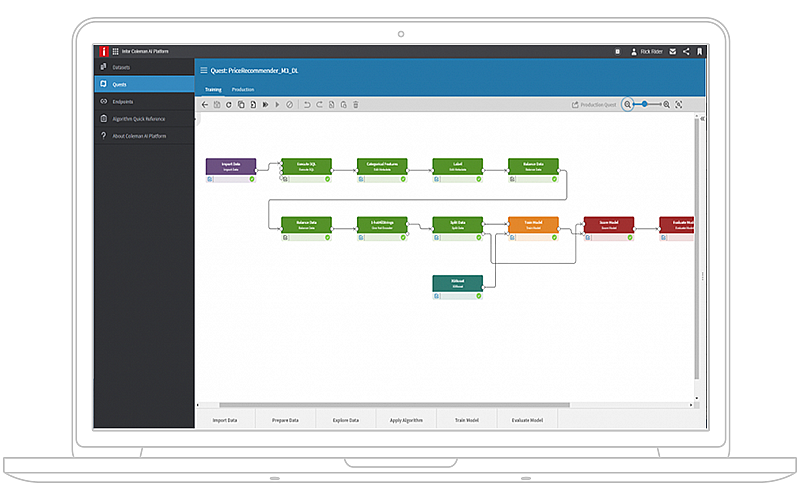Viewport: 800px width, 502px height.
Task: Select the orange Train Model node
Action: coord(533,225)
